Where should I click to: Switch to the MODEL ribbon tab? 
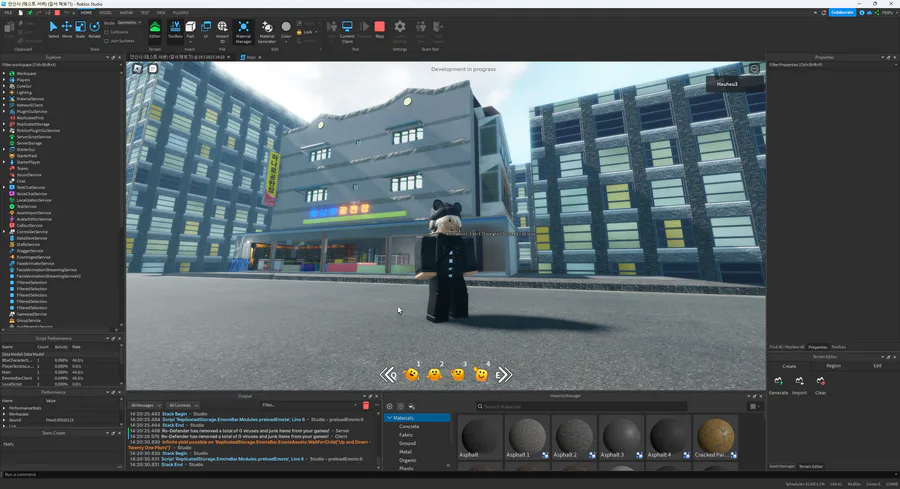(x=106, y=13)
